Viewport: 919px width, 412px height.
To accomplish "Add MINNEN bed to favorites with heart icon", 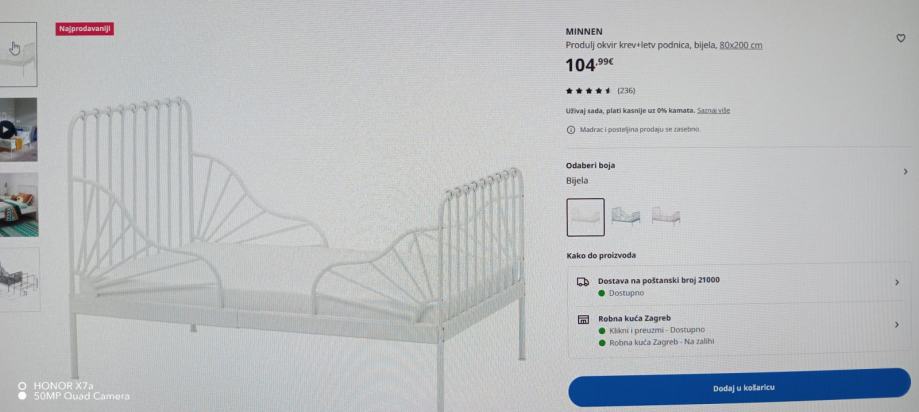I will coord(900,39).
